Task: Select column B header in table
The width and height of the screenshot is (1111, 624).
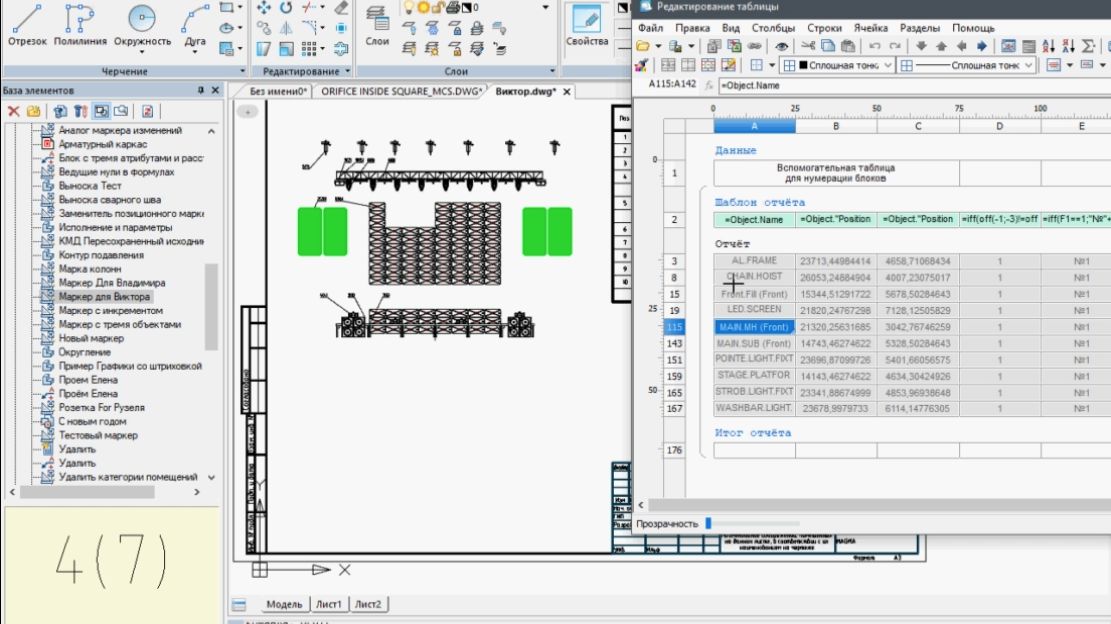Action: pos(836,126)
